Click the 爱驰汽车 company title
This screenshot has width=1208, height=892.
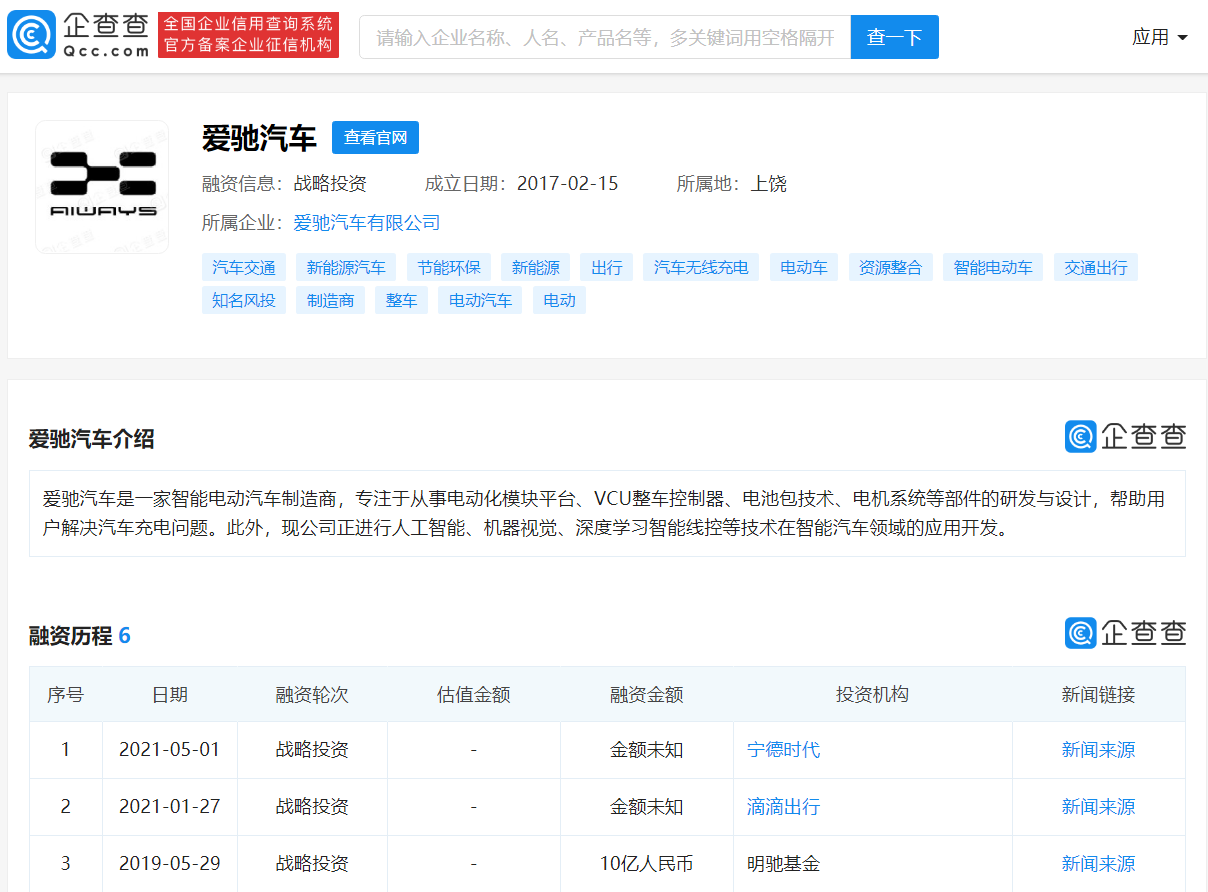[260, 138]
